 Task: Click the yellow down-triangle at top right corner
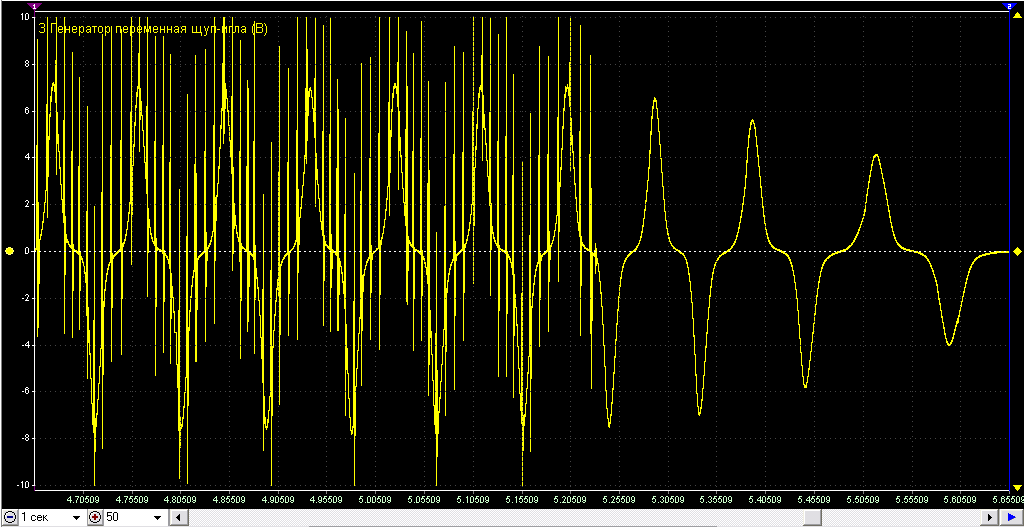[1017, 13]
